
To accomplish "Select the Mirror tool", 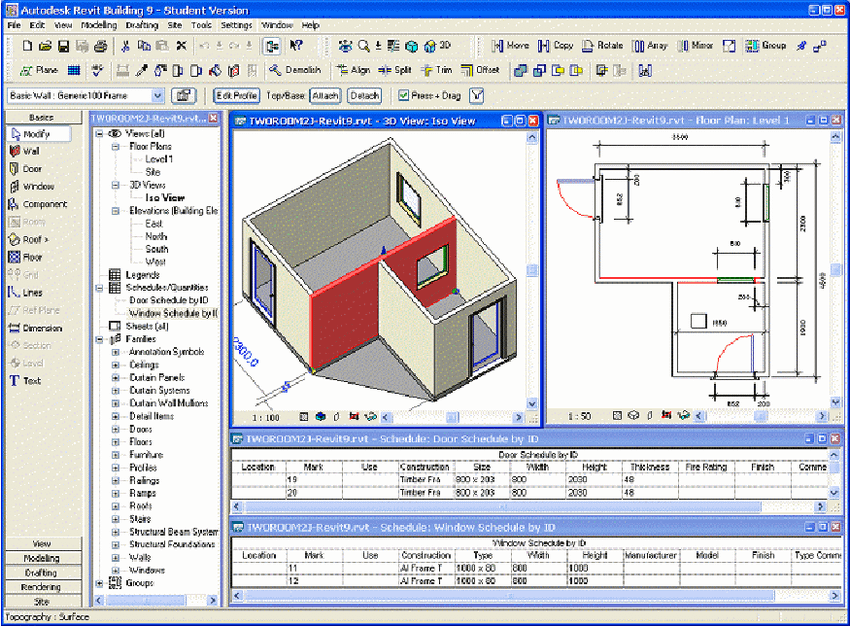I will (x=696, y=46).
